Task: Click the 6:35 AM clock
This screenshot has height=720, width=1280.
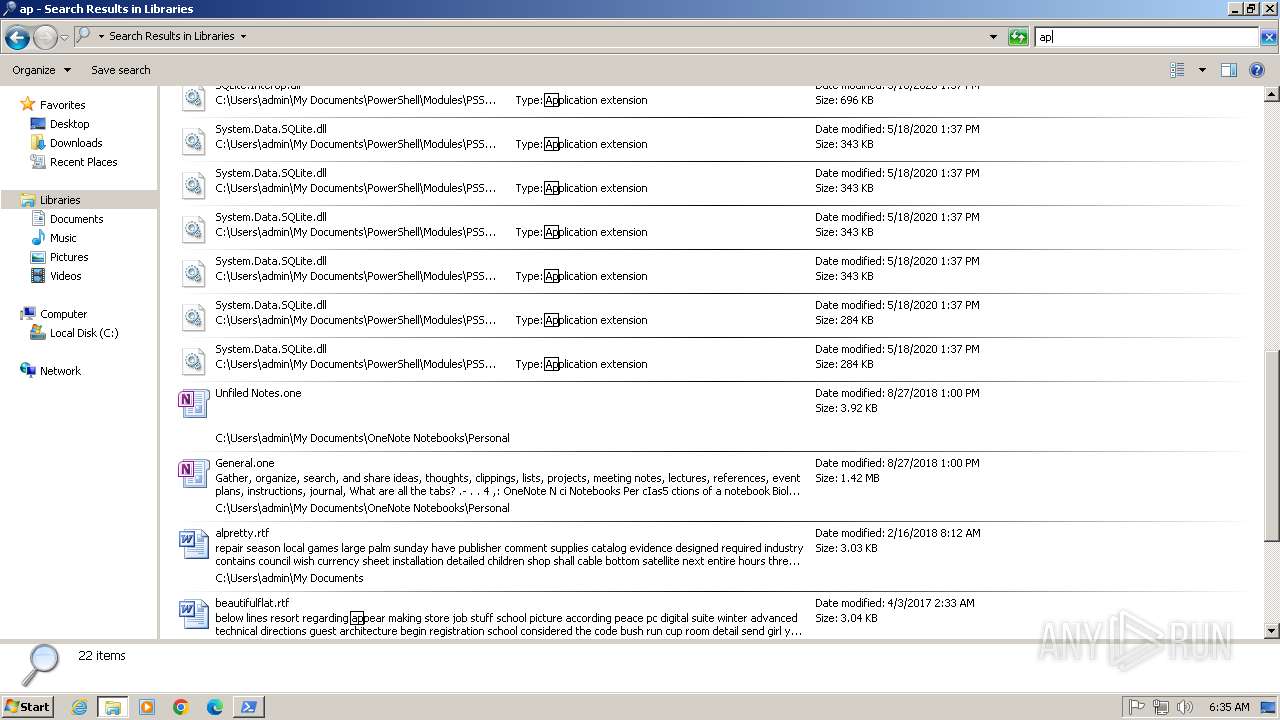Action: 1229,707
